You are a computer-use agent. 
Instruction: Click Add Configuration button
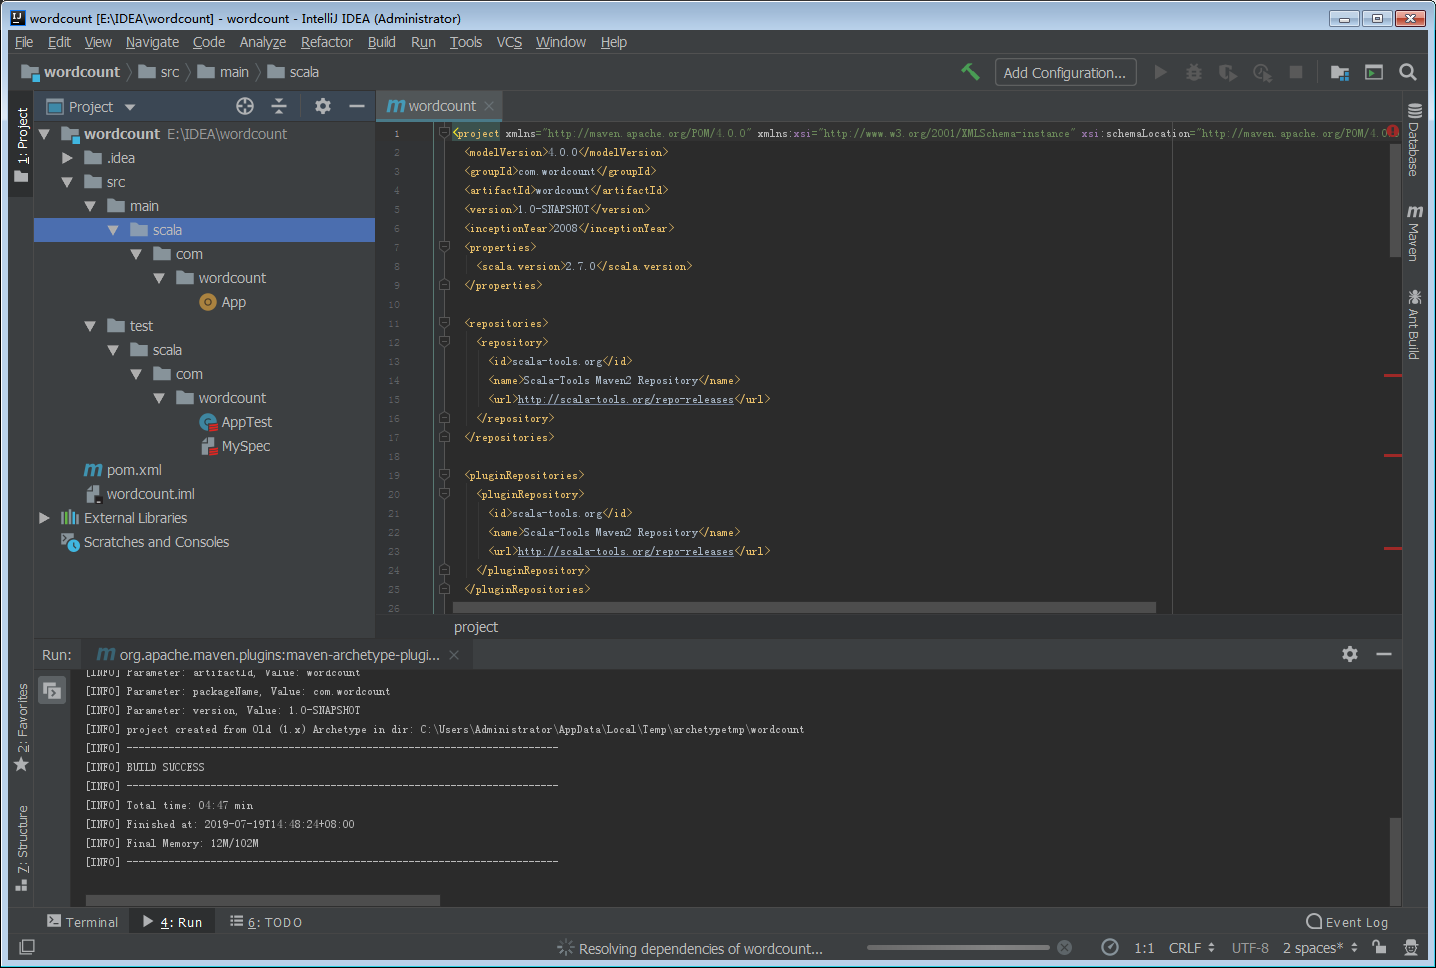tap(1065, 72)
